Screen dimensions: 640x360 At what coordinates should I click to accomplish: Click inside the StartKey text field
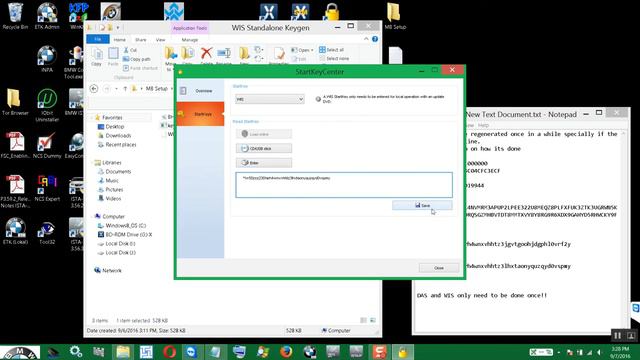[344, 185]
